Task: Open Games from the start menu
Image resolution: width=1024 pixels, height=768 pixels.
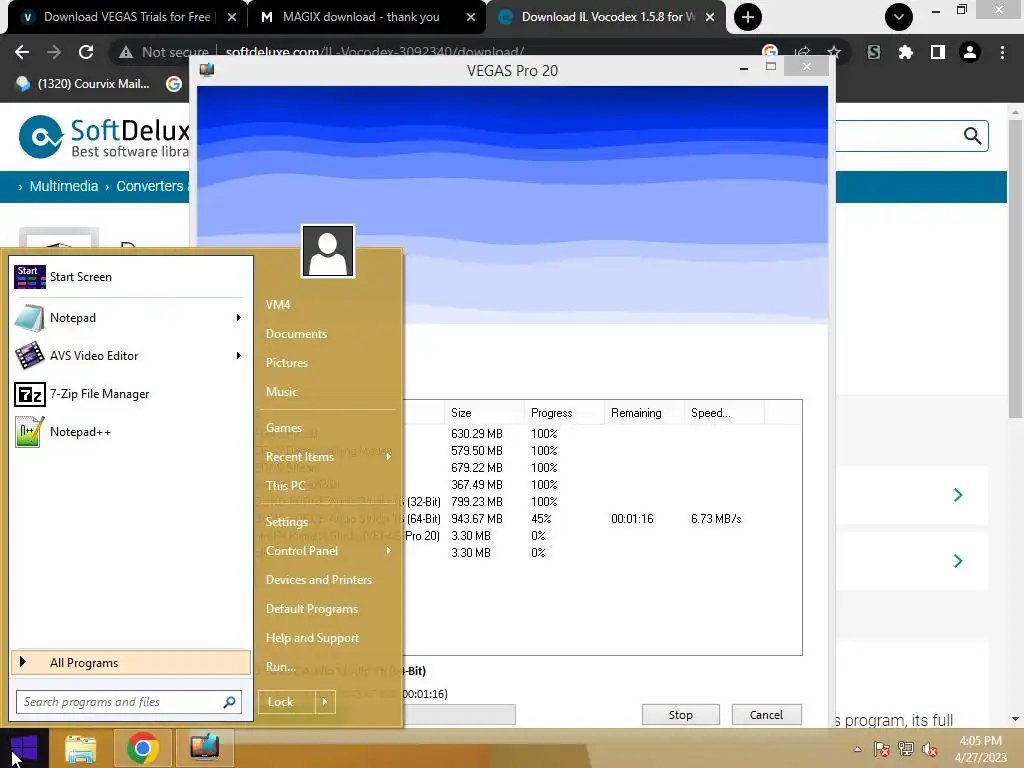Action: tap(283, 428)
